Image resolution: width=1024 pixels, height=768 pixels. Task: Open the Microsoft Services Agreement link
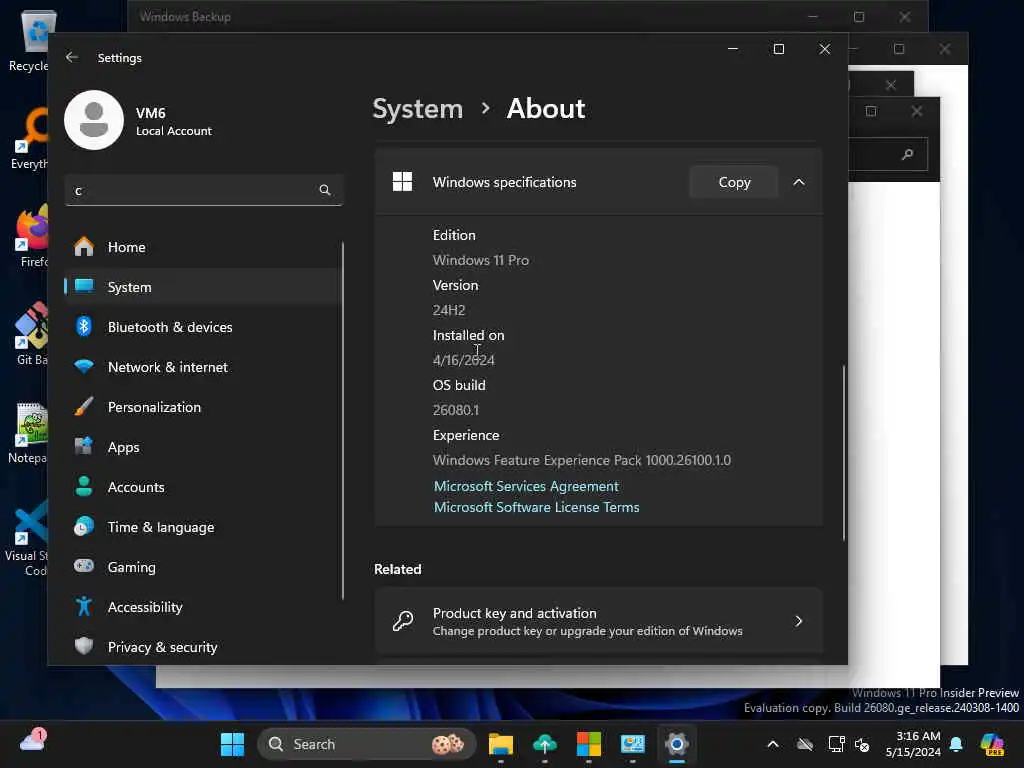526,487
